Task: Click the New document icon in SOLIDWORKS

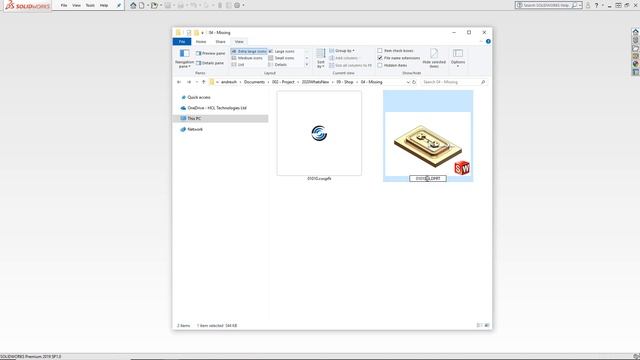Action: click(142, 5)
